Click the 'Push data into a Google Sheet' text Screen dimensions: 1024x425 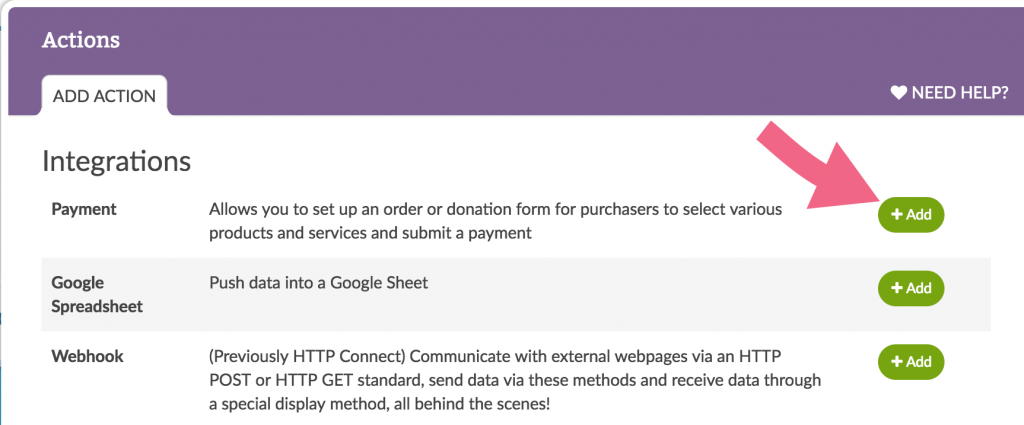[318, 283]
